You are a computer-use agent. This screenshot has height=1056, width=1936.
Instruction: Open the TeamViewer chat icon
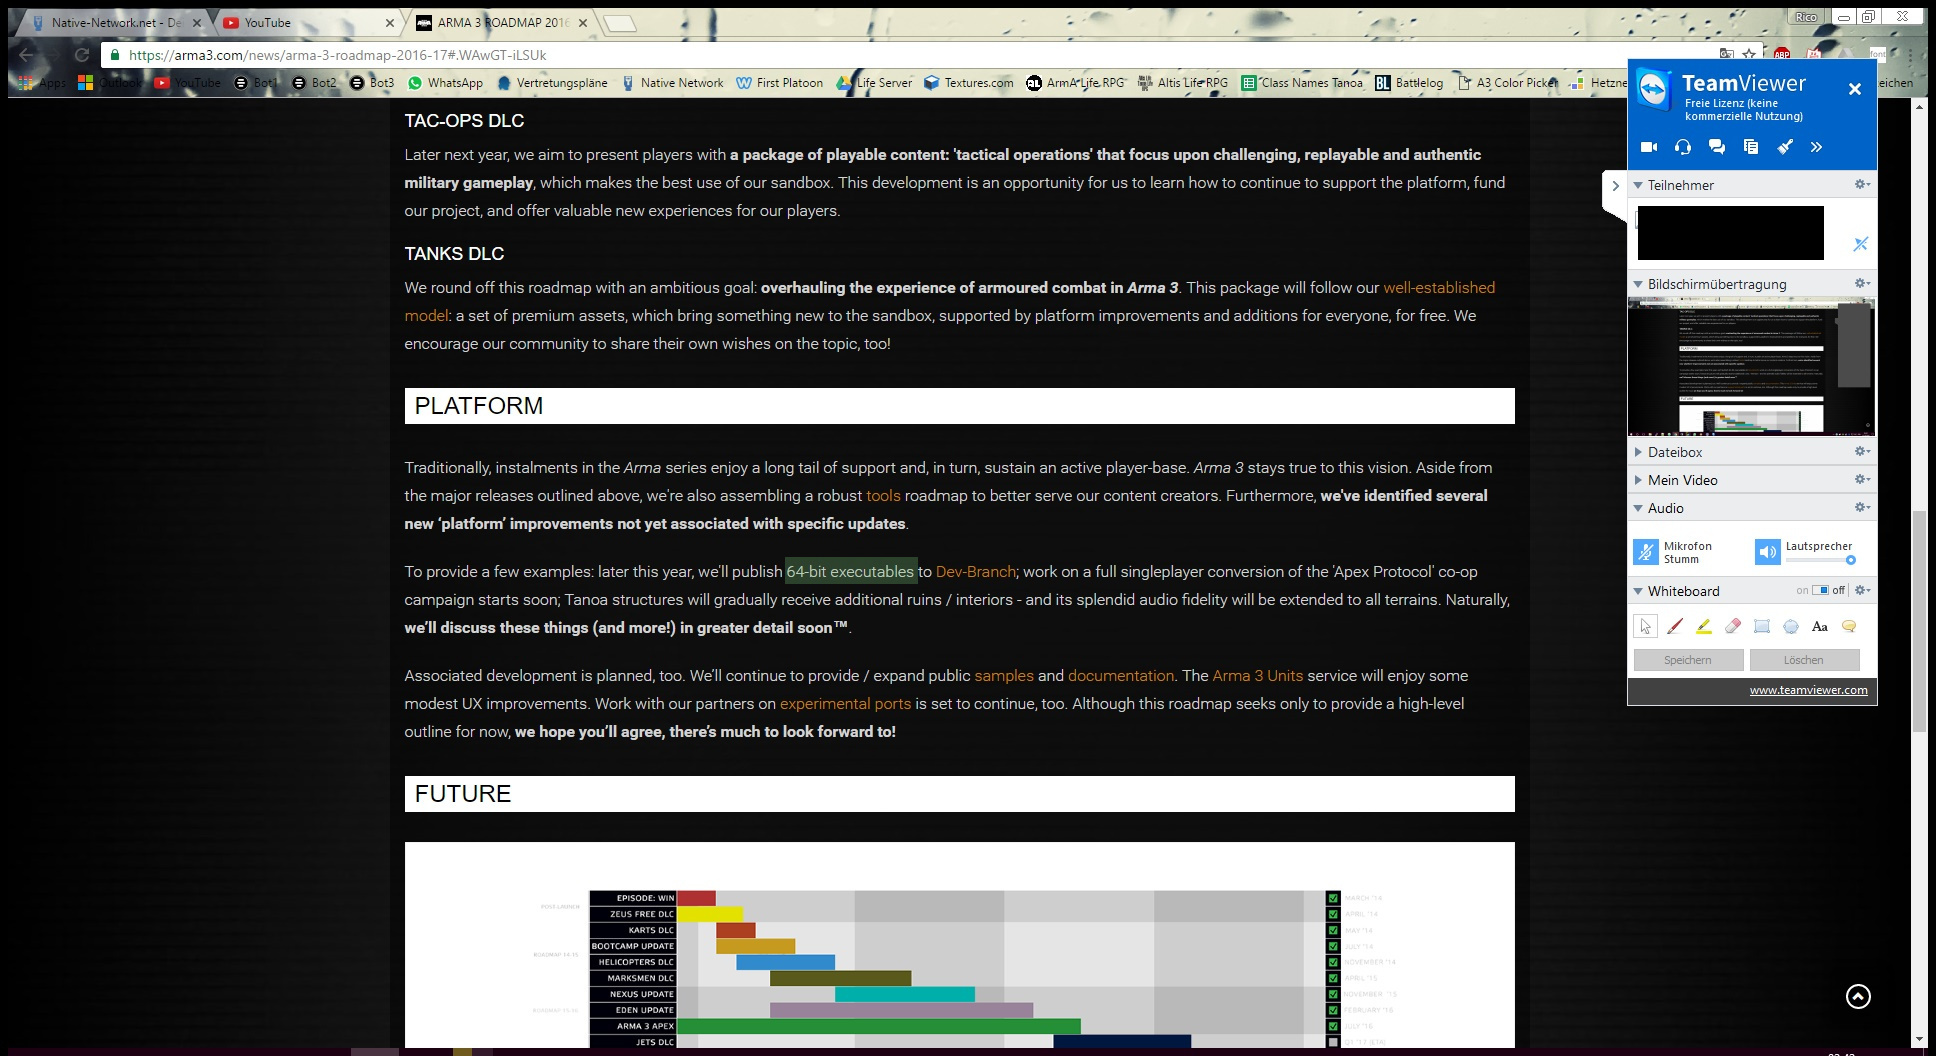pyautogui.click(x=1717, y=147)
